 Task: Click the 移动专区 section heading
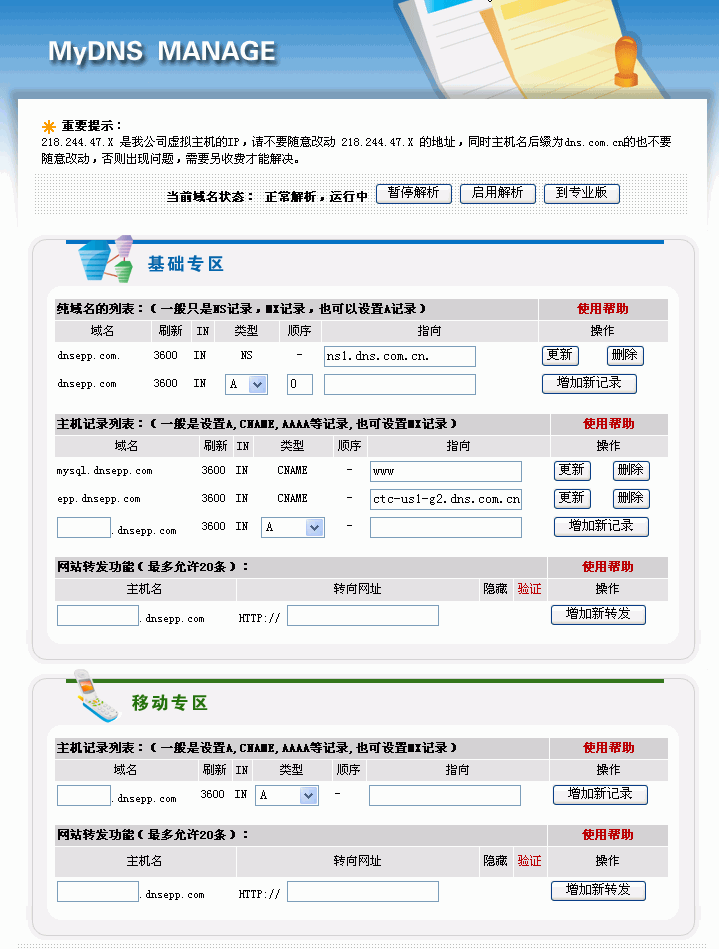coord(170,703)
